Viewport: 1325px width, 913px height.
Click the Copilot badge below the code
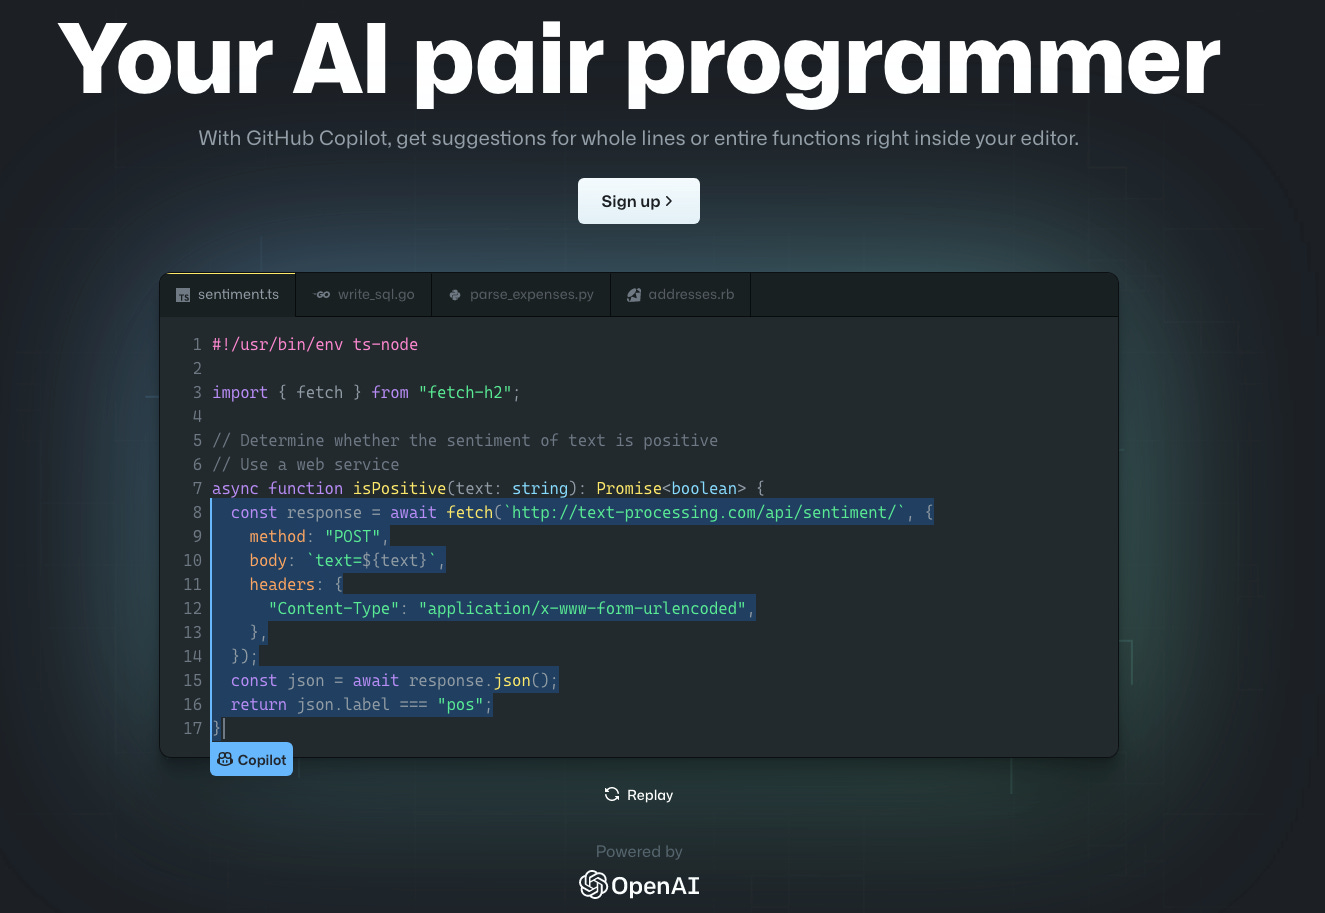[251, 760]
